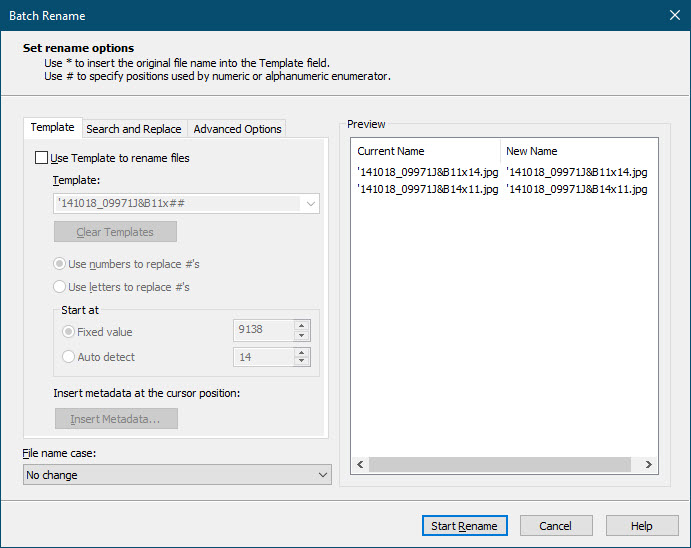
Task: Select Use letters to replace #'s
Action: [60, 287]
